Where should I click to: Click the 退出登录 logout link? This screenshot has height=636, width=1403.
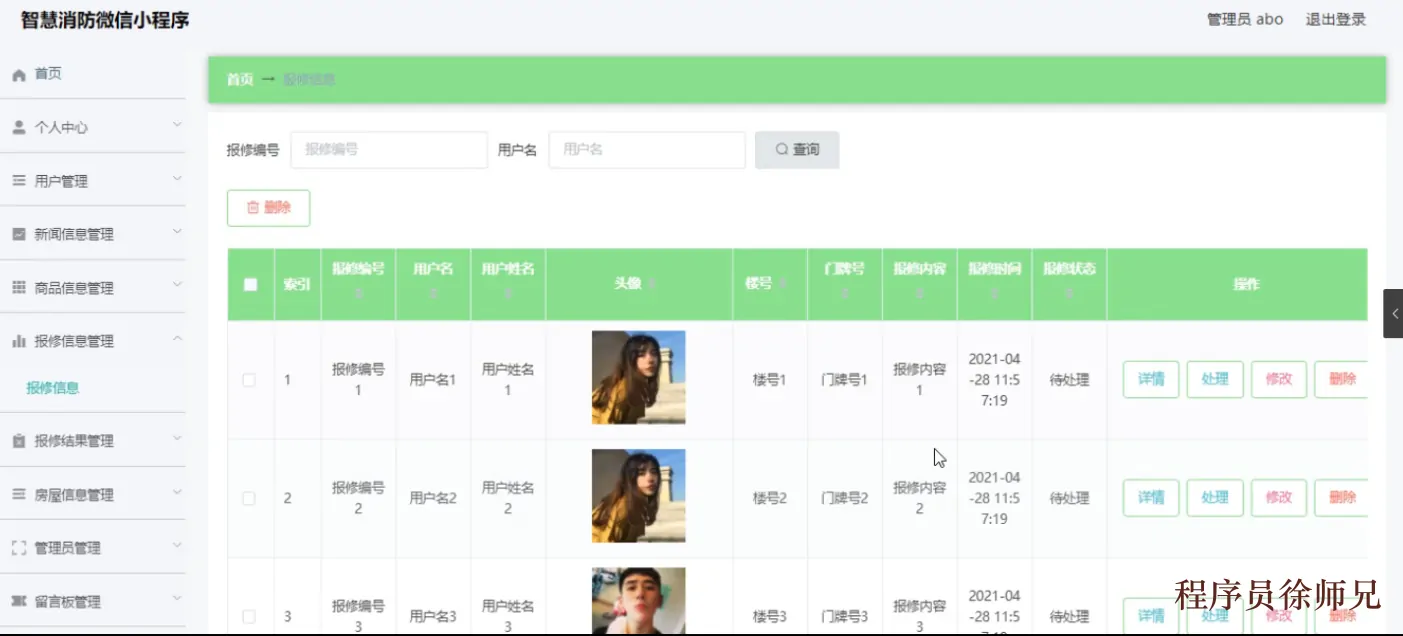pyautogui.click(x=1335, y=19)
